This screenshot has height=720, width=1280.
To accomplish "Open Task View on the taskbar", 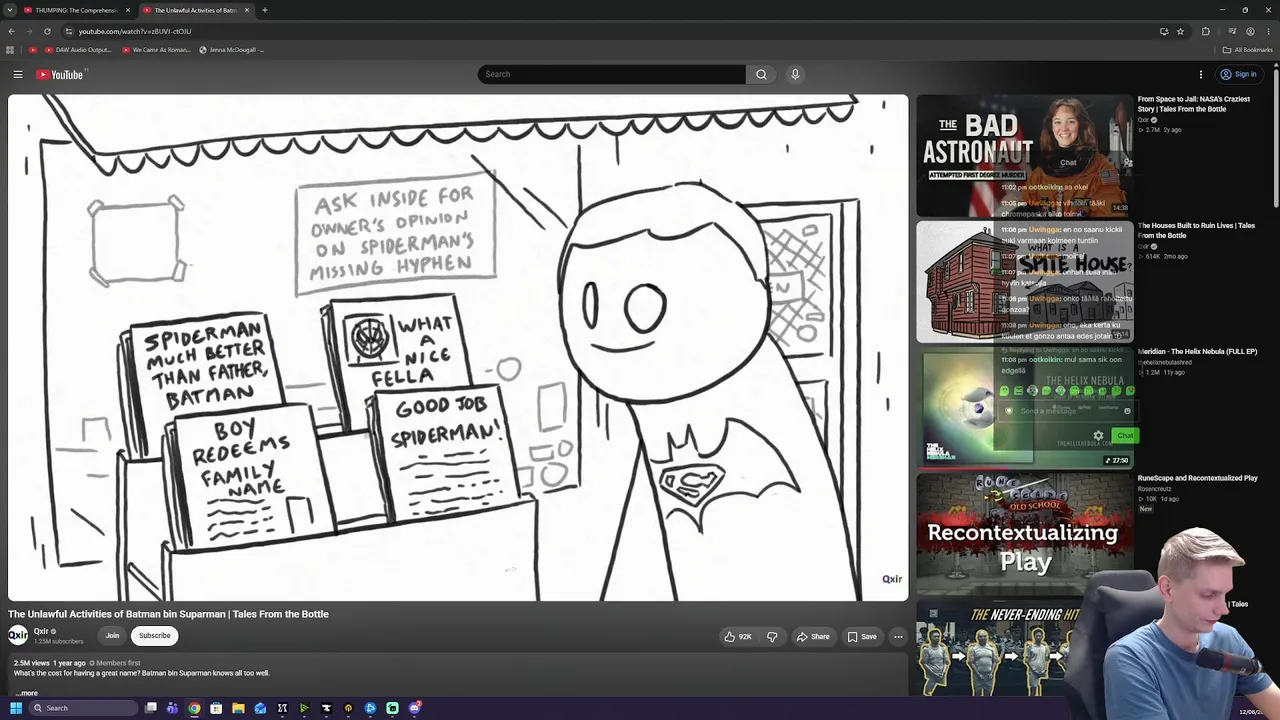I will coord(151,708).
